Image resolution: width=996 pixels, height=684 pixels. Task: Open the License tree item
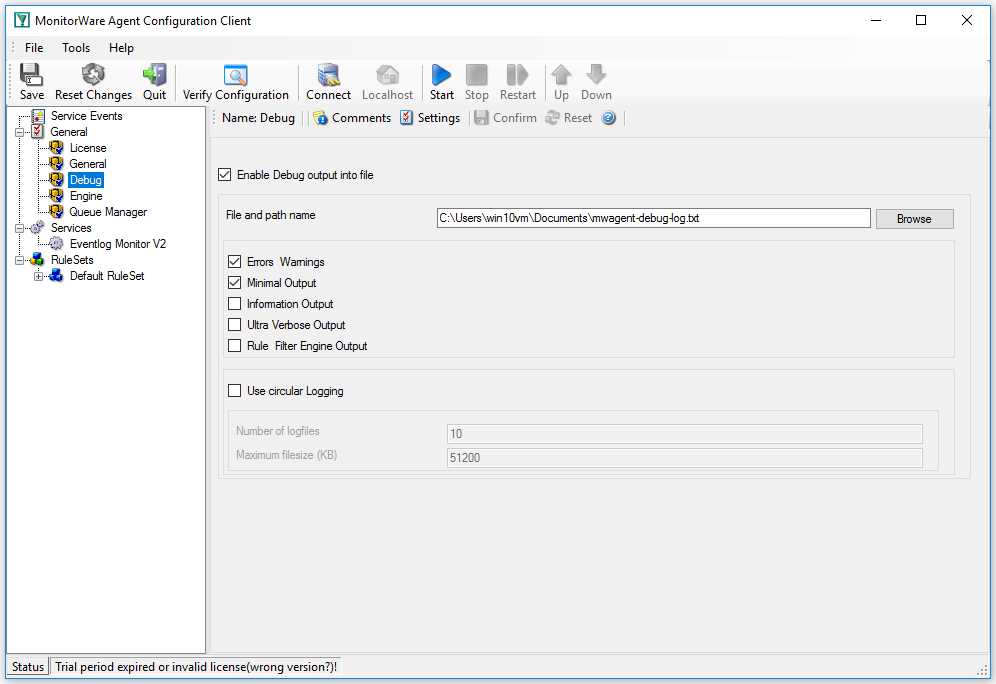point(88,148)
